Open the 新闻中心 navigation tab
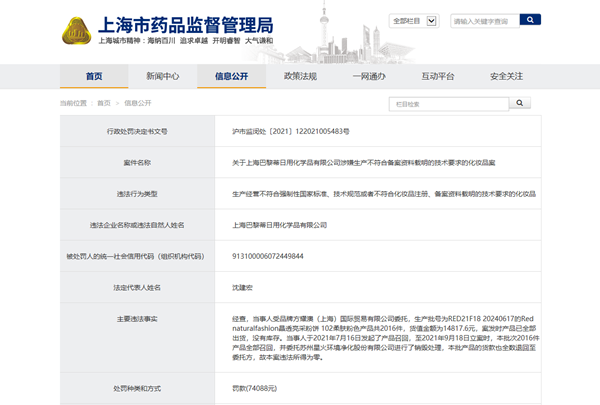 (x=163, y=76)
